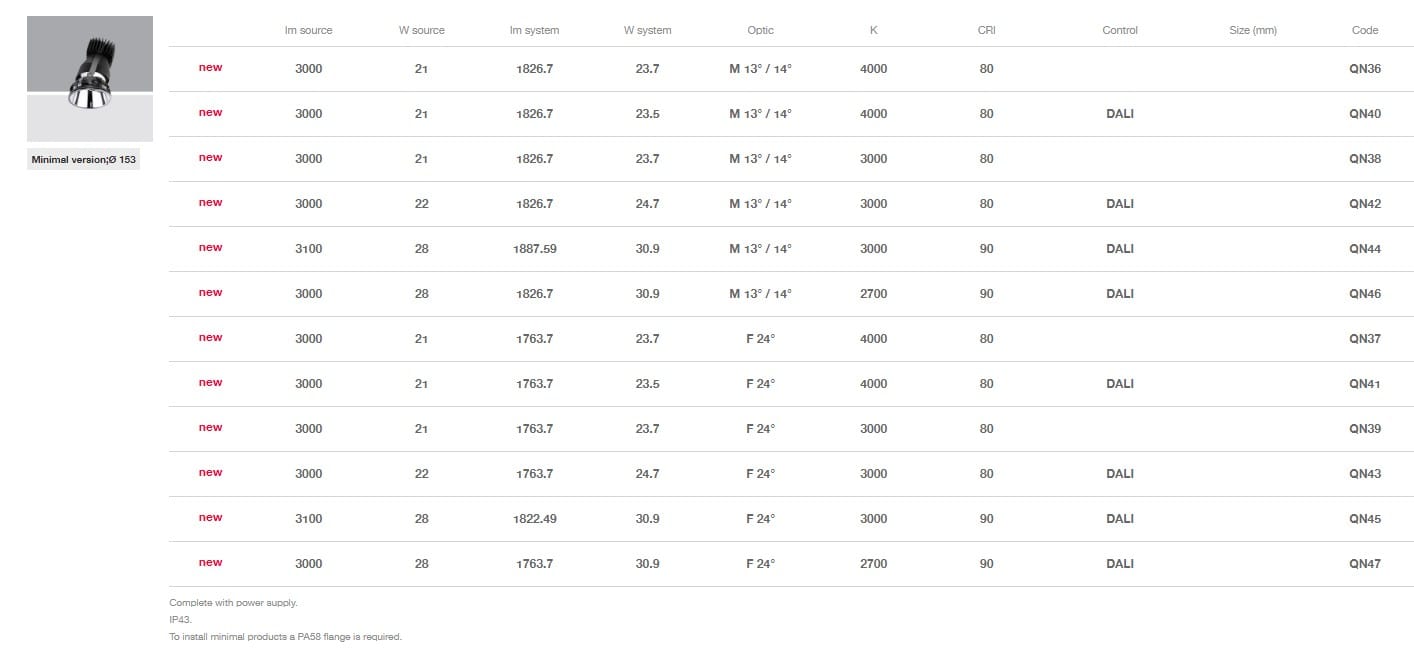Image resolution: width=1414 pixels, height=648 pixels.
Task: Open product code QN42
Action: click(1364, 204)
